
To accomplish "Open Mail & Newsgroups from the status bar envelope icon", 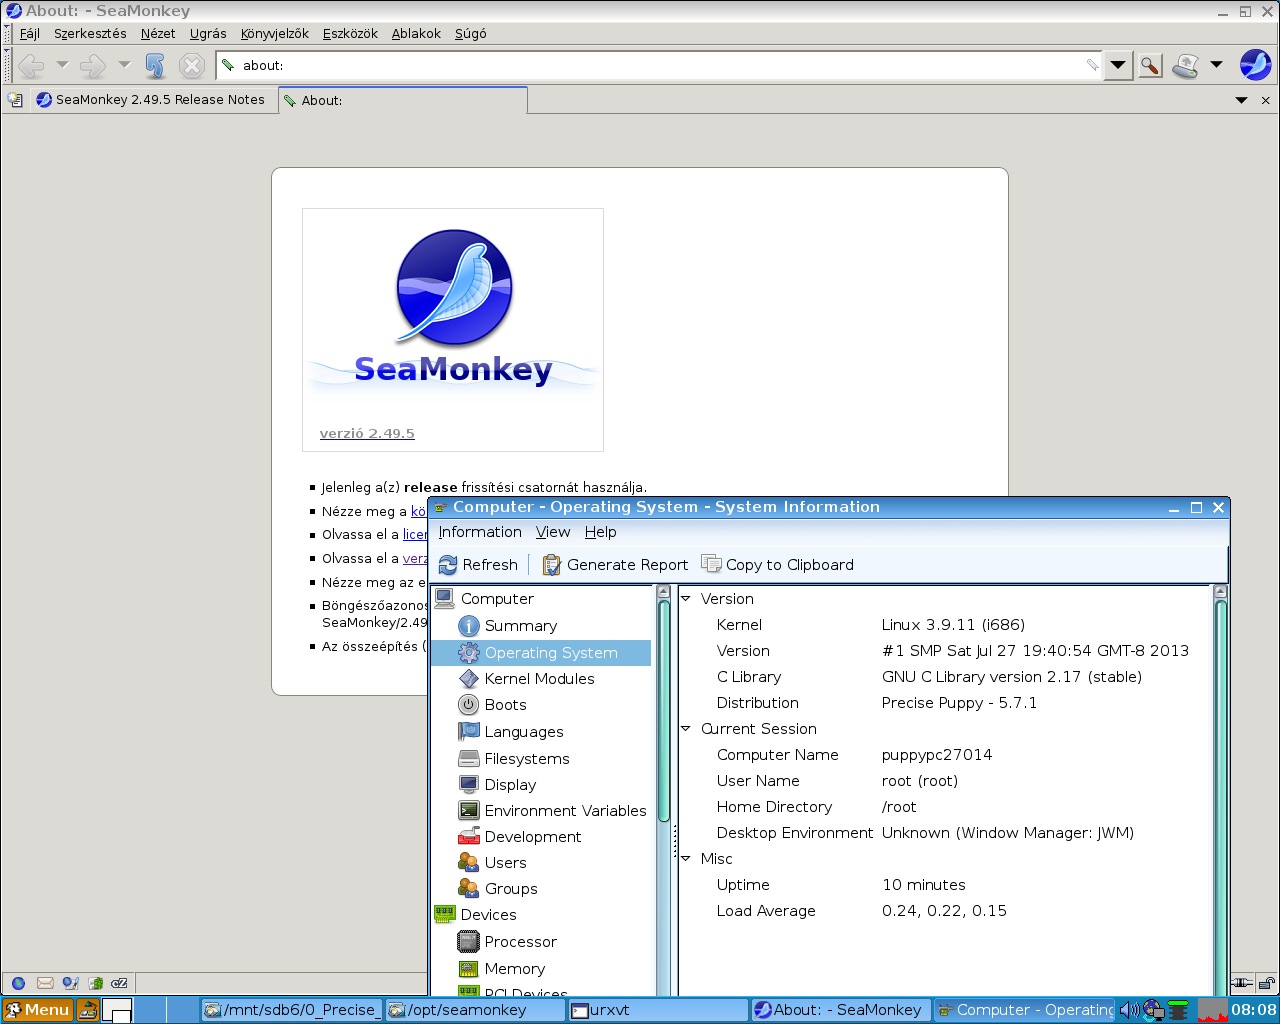I will 45,983.
